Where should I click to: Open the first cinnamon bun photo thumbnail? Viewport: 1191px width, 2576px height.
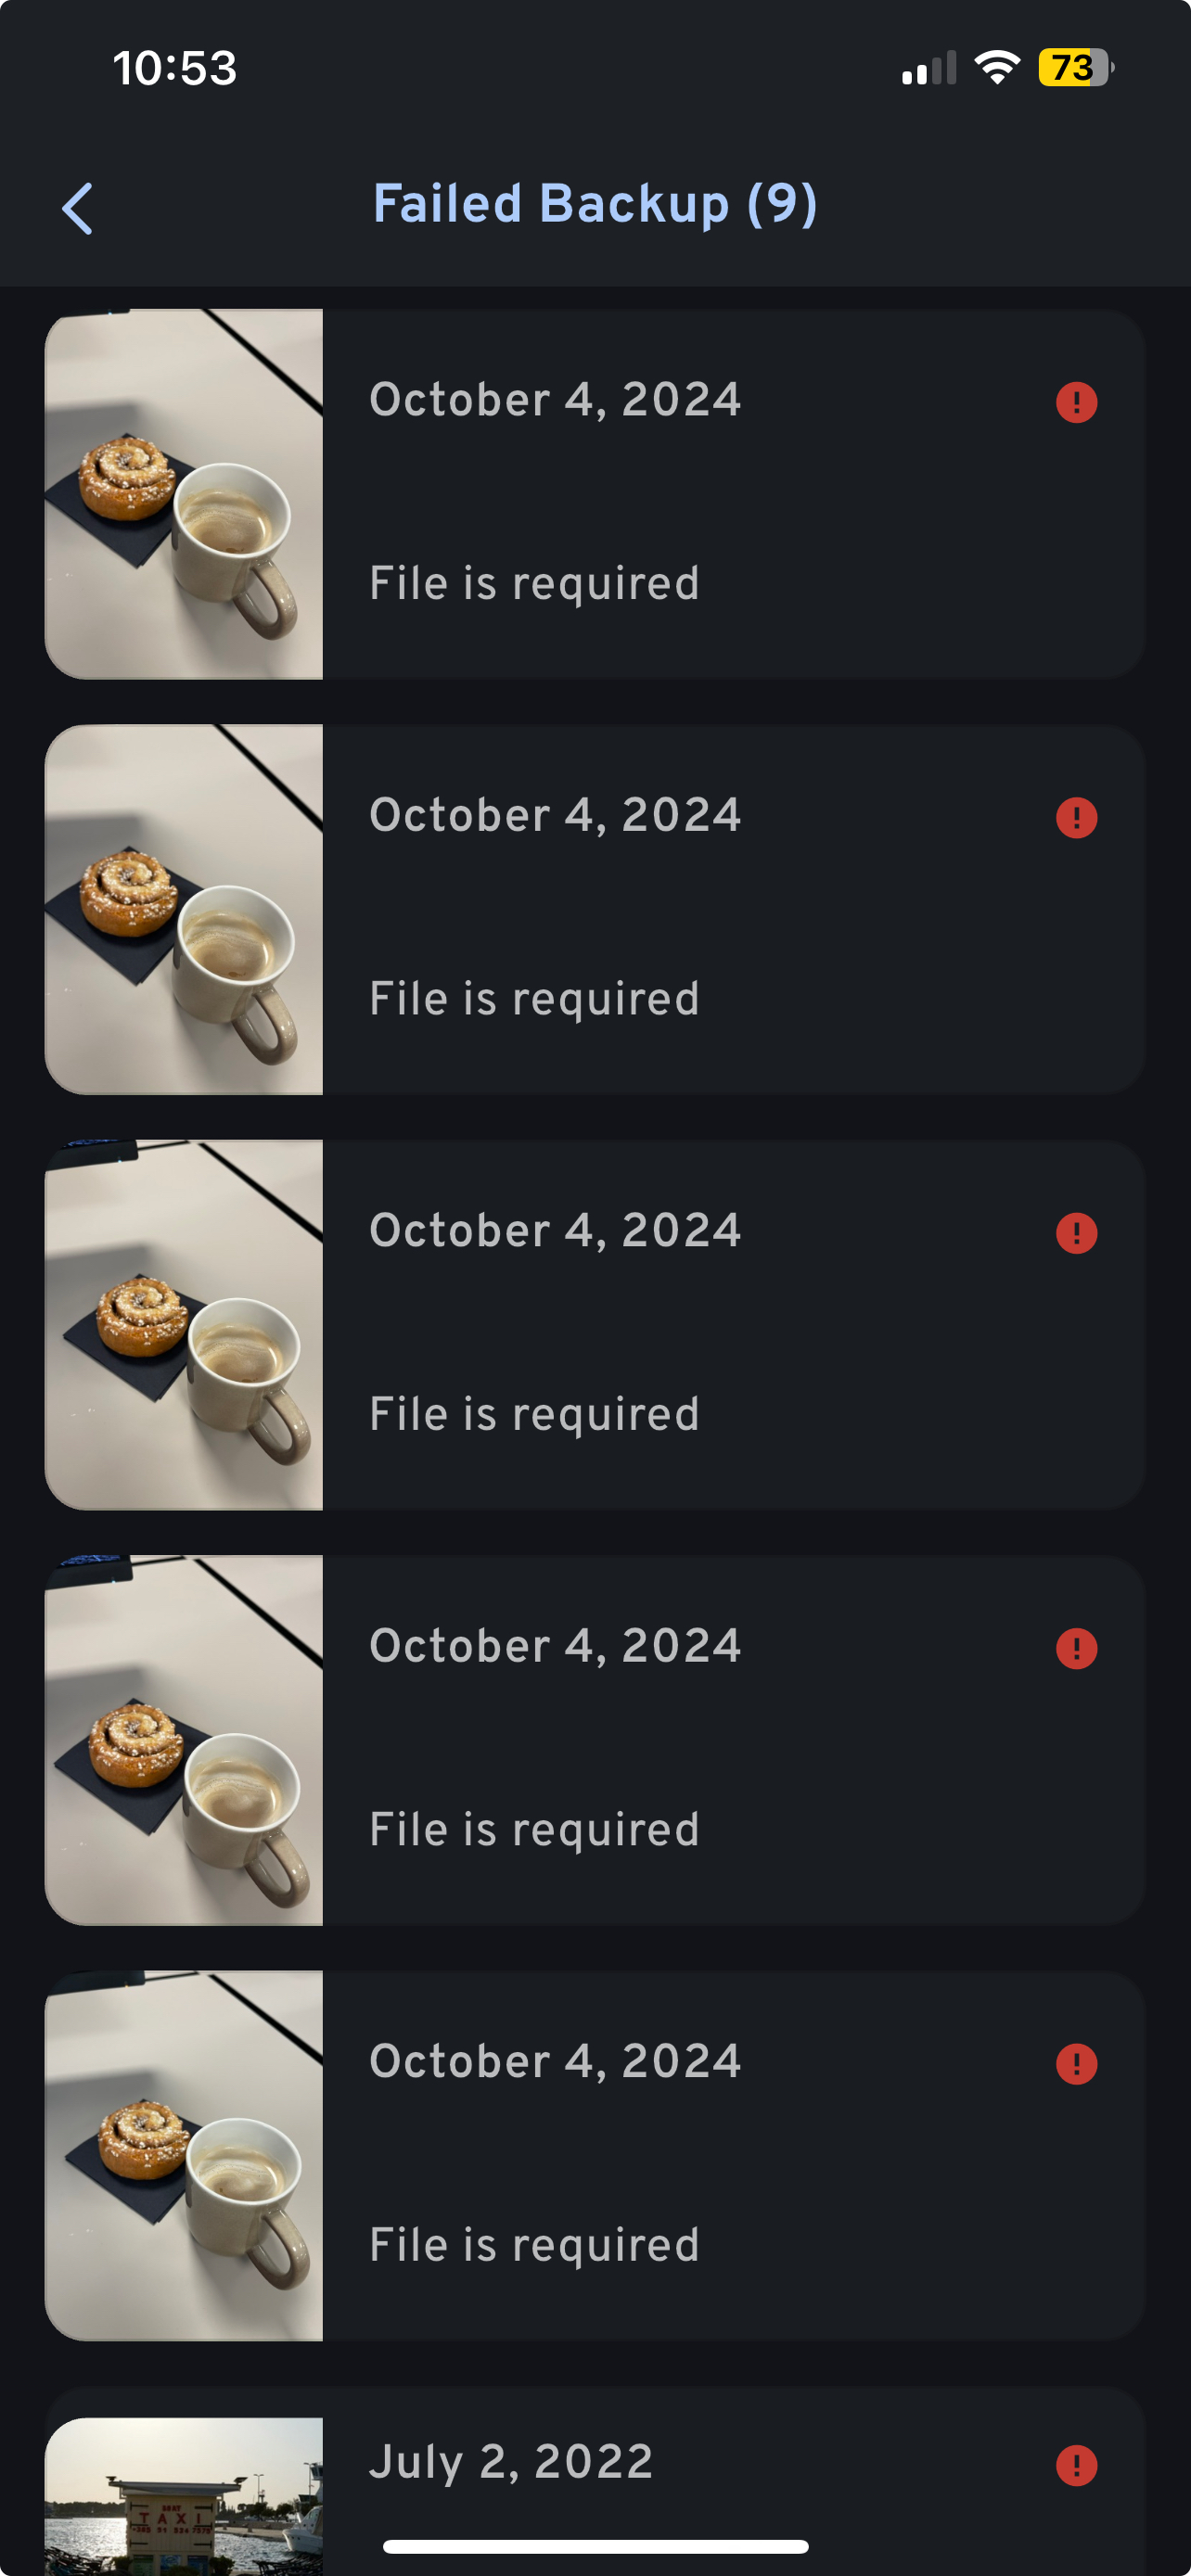click(184, 494)
